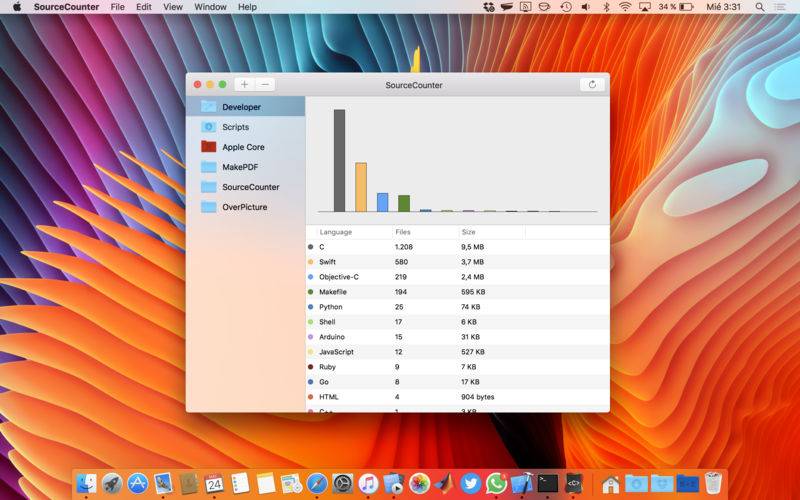The width and height of the screenshot is (800, 500).
Task: Sort the table by the Size column
Action: (x=491, y=232)
